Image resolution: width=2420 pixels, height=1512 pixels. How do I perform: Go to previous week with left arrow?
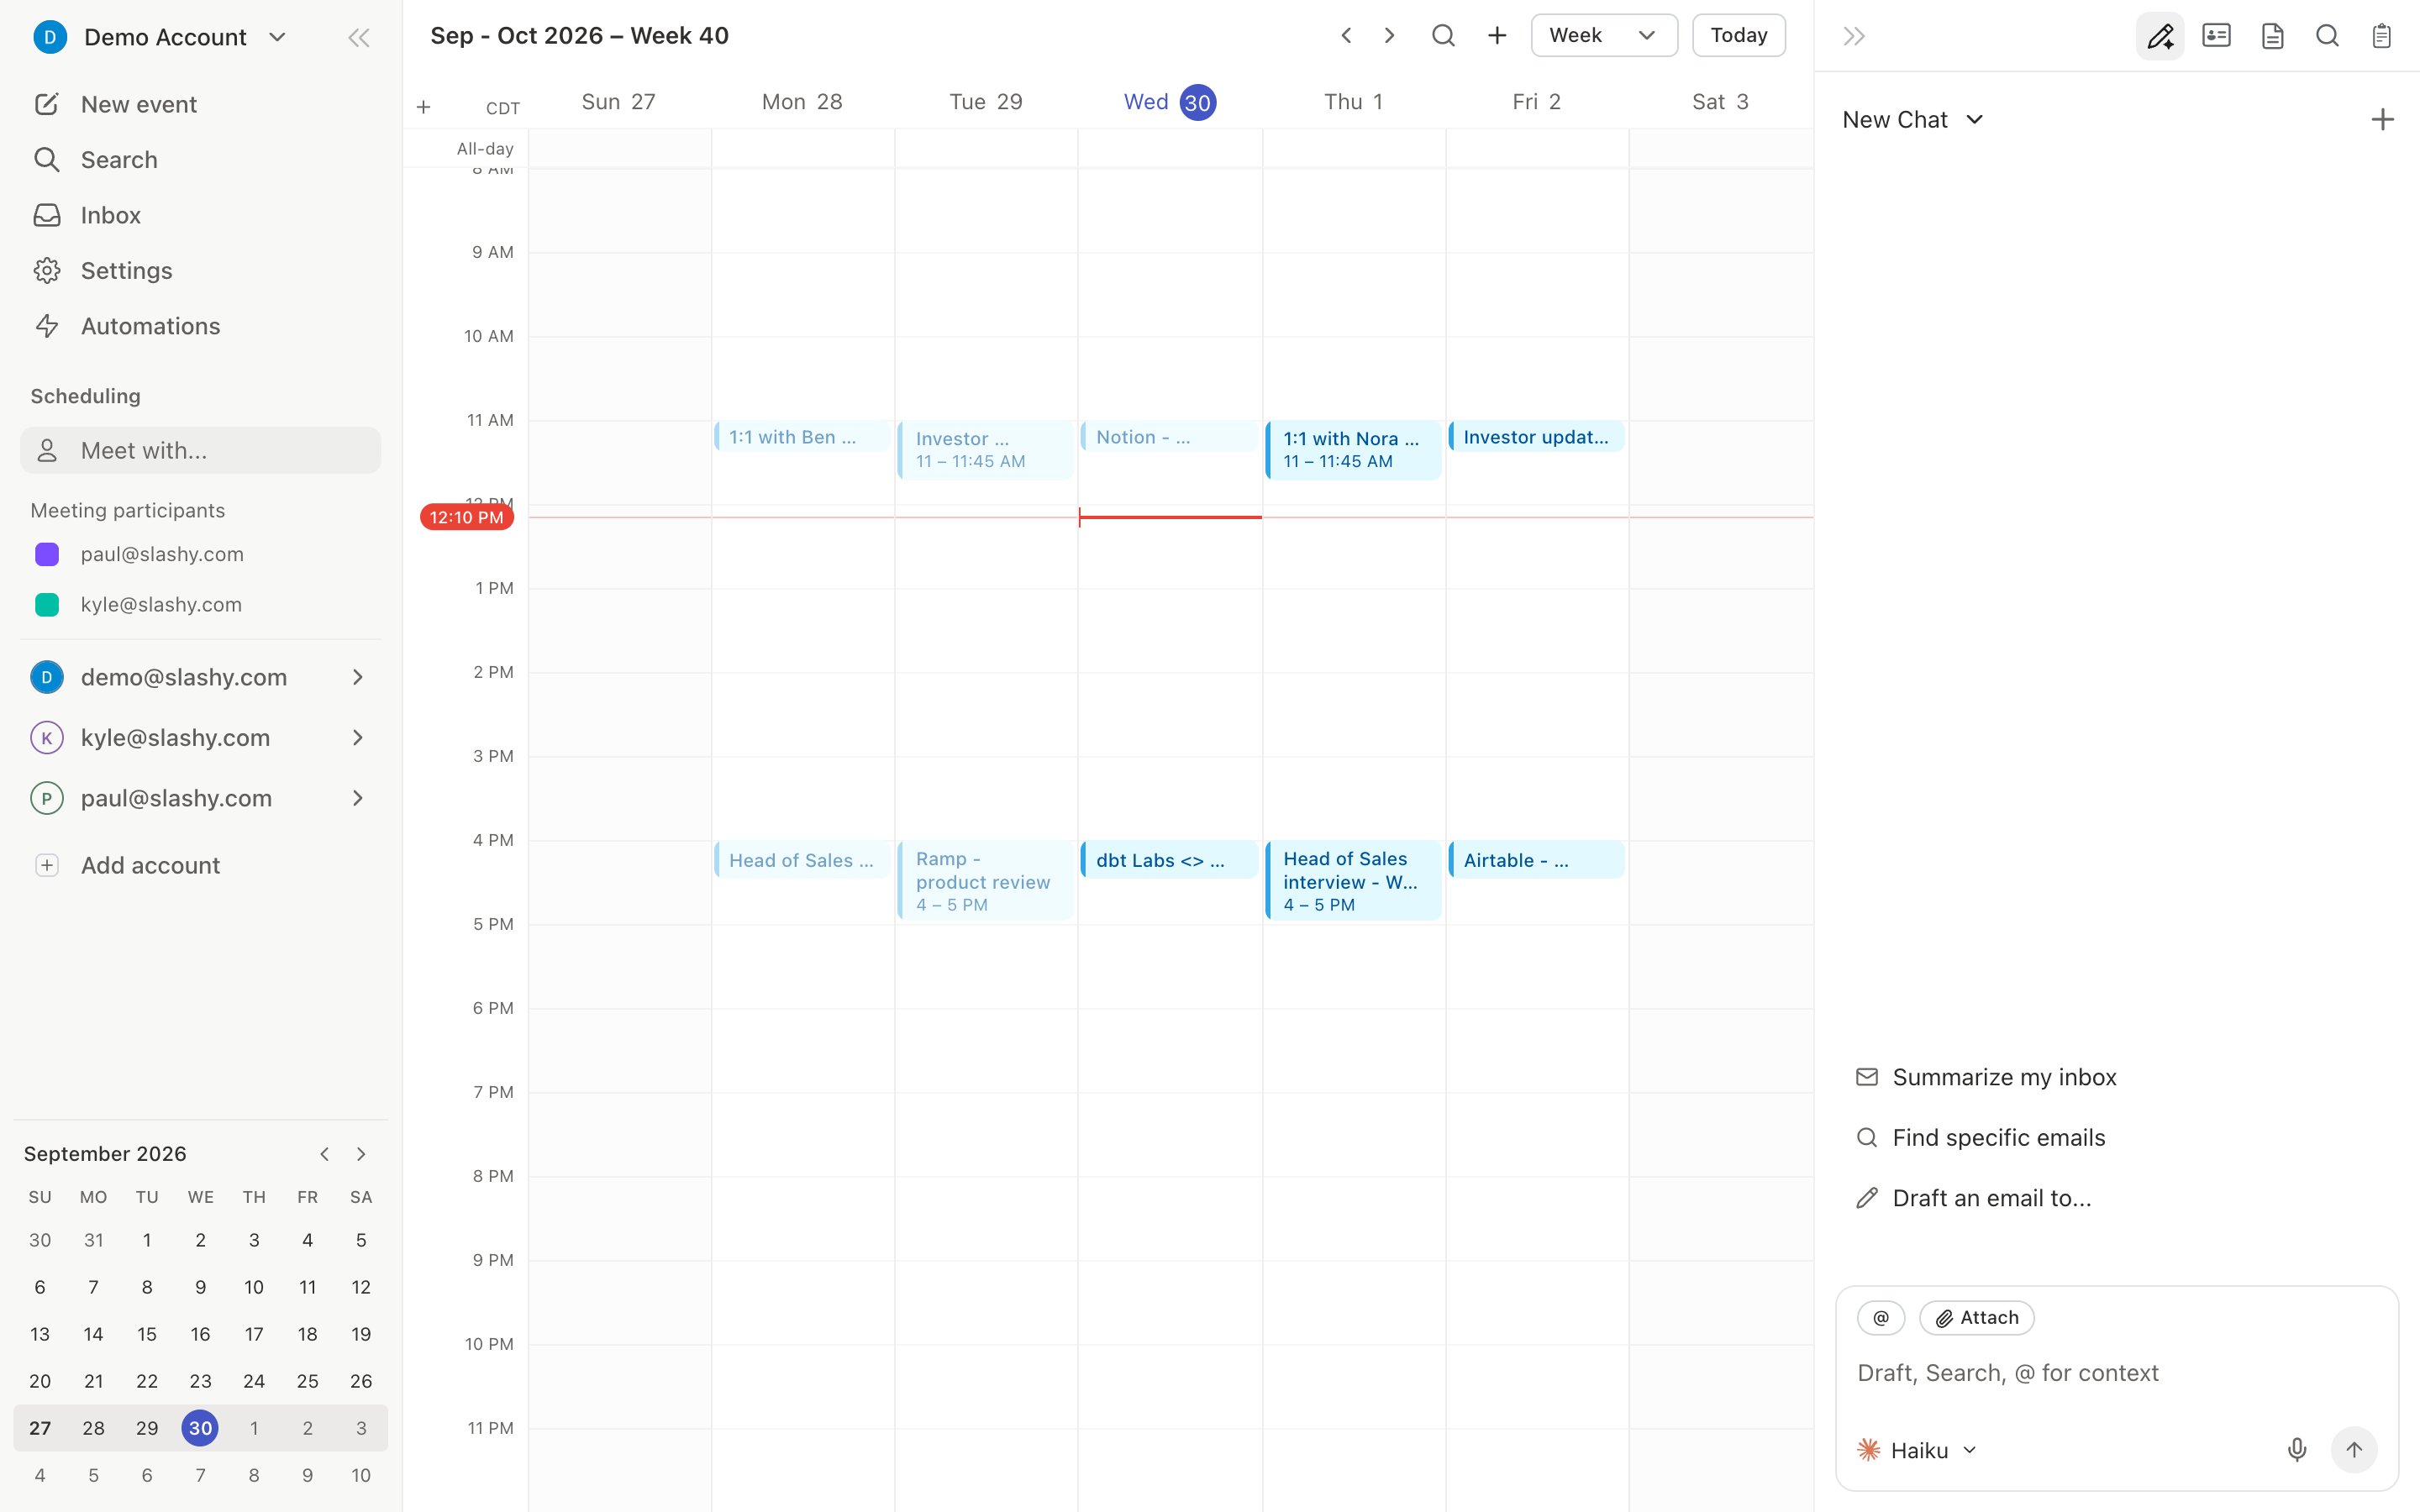pyautogui.click(x=1346, y=36)
